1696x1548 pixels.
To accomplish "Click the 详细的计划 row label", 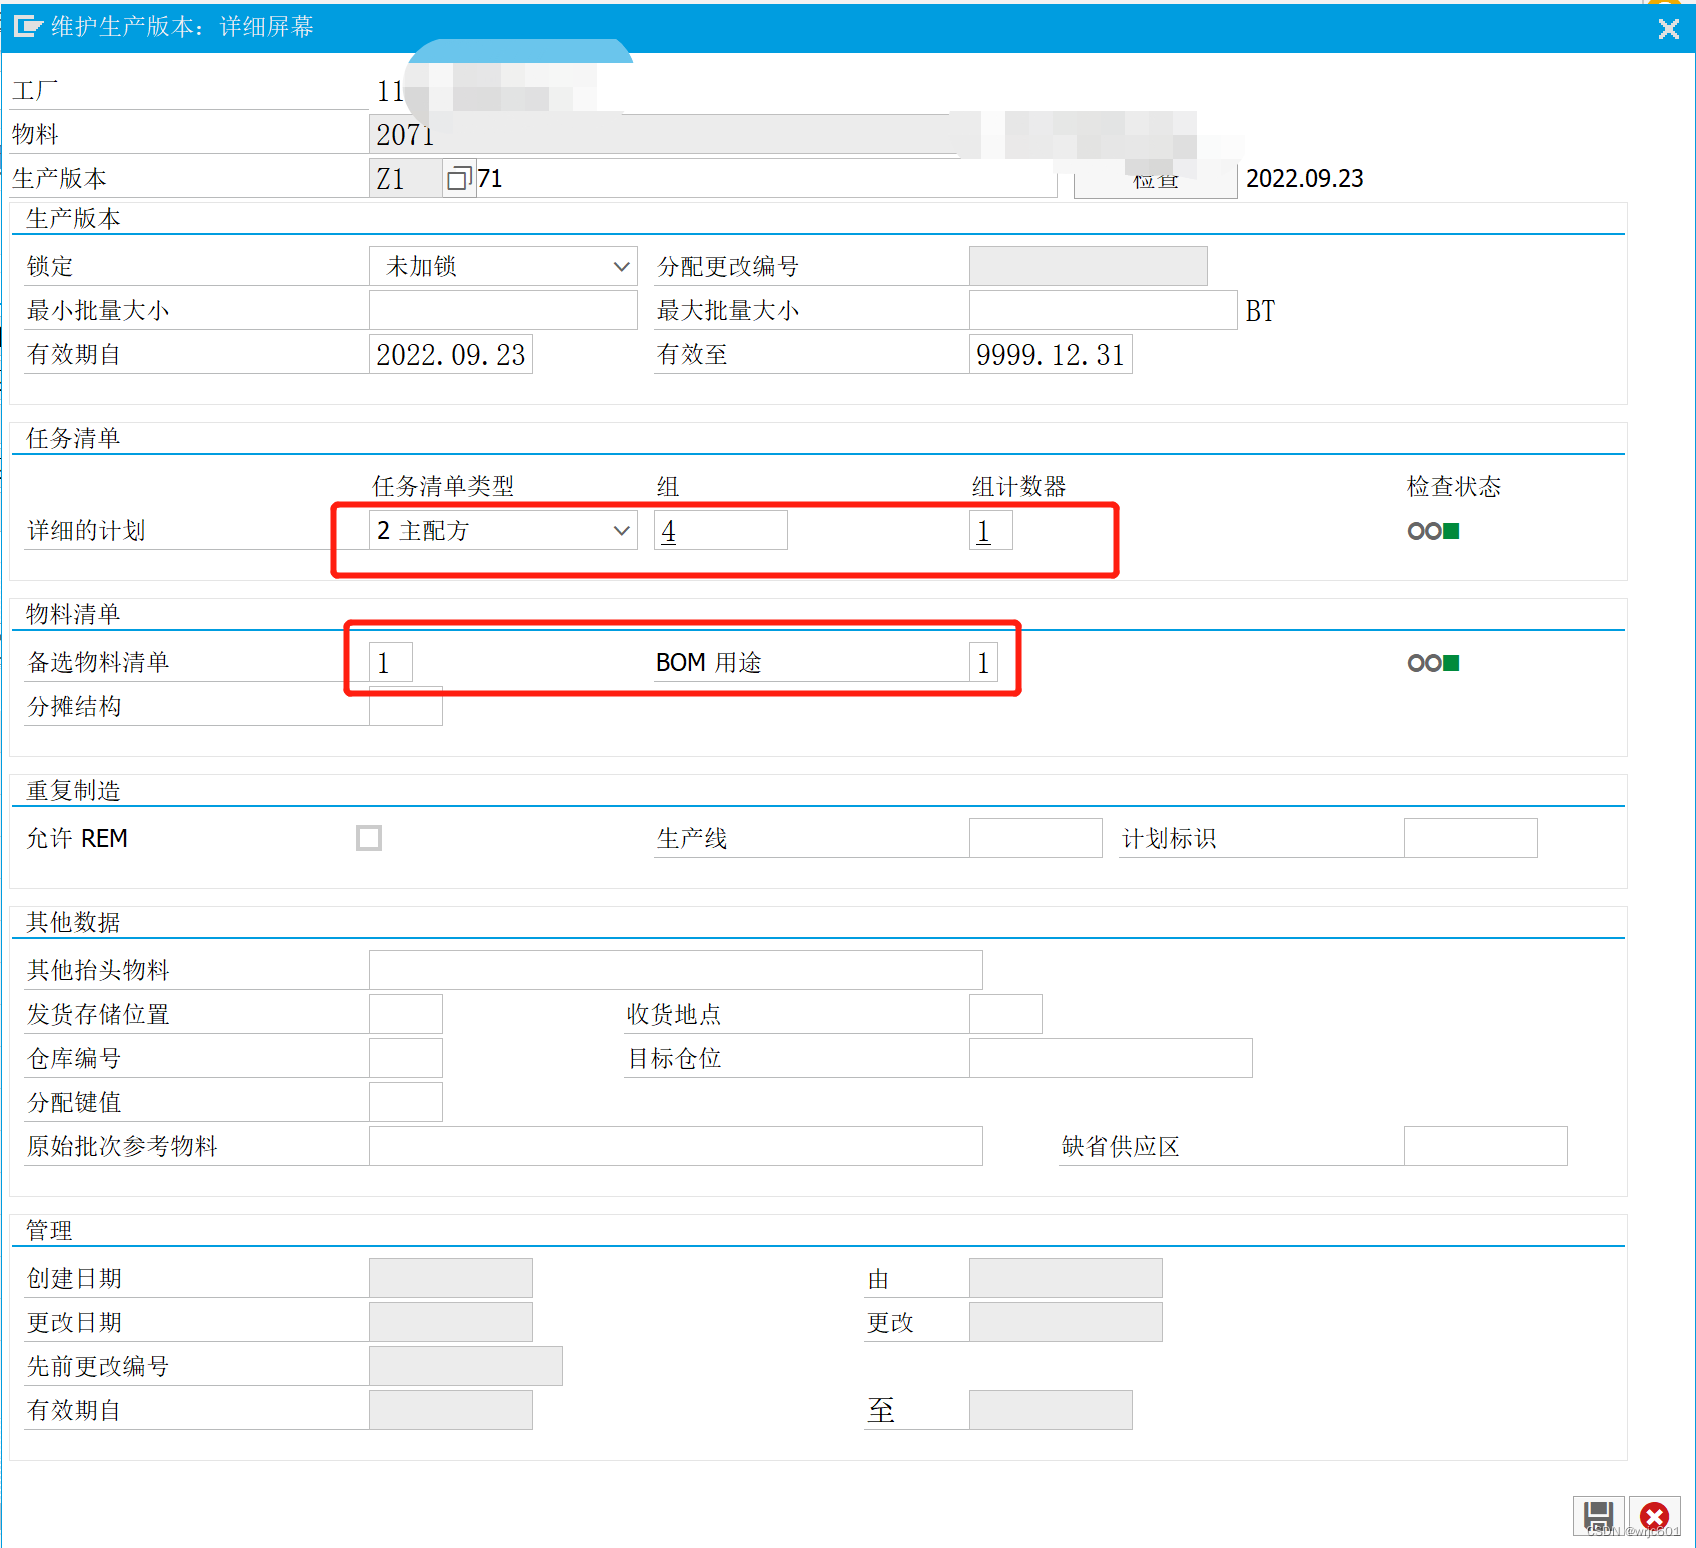I will (x=86, y=530).
